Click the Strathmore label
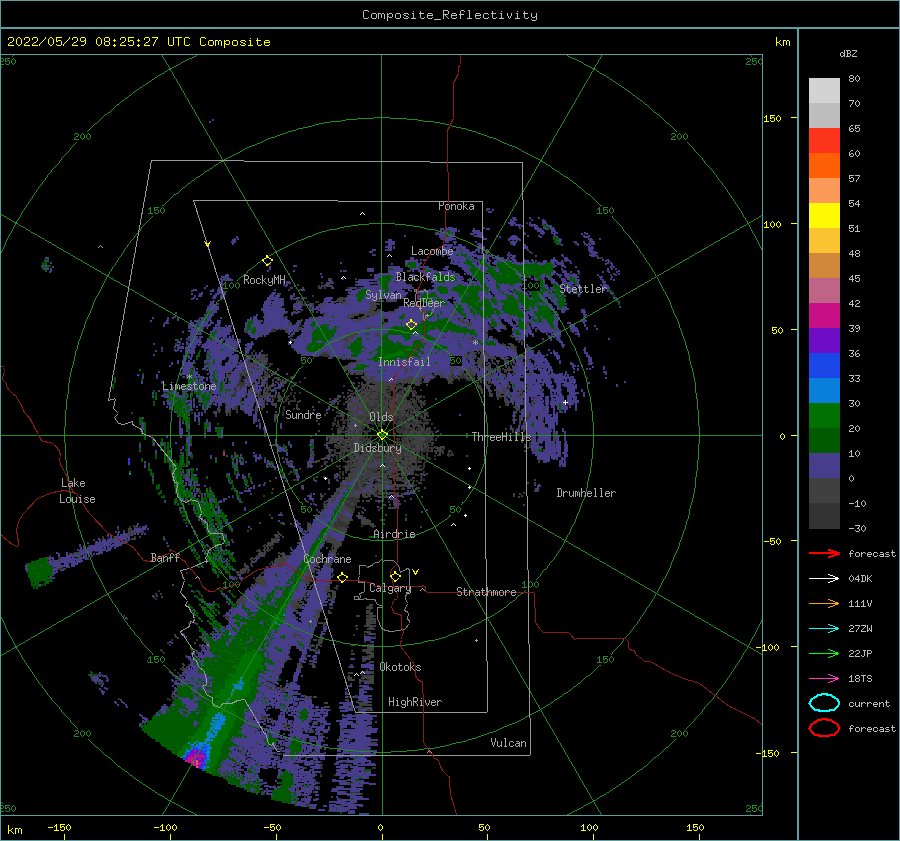The width and height of the screenshot is (900, 841). point(486,592)
